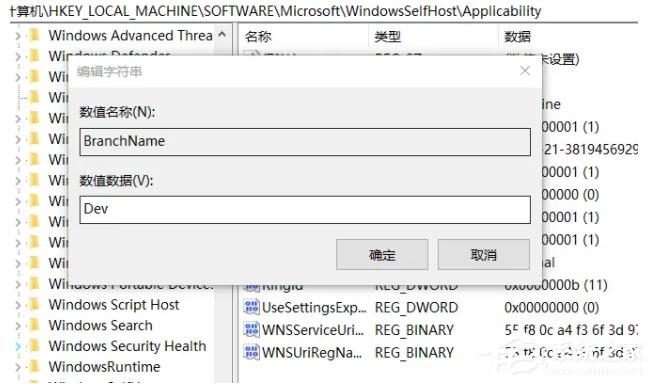The width and height of the screenshot is (652, 384).
Task: Click the WNSUriRegNa... binary value icon
Action: [251, 352]
